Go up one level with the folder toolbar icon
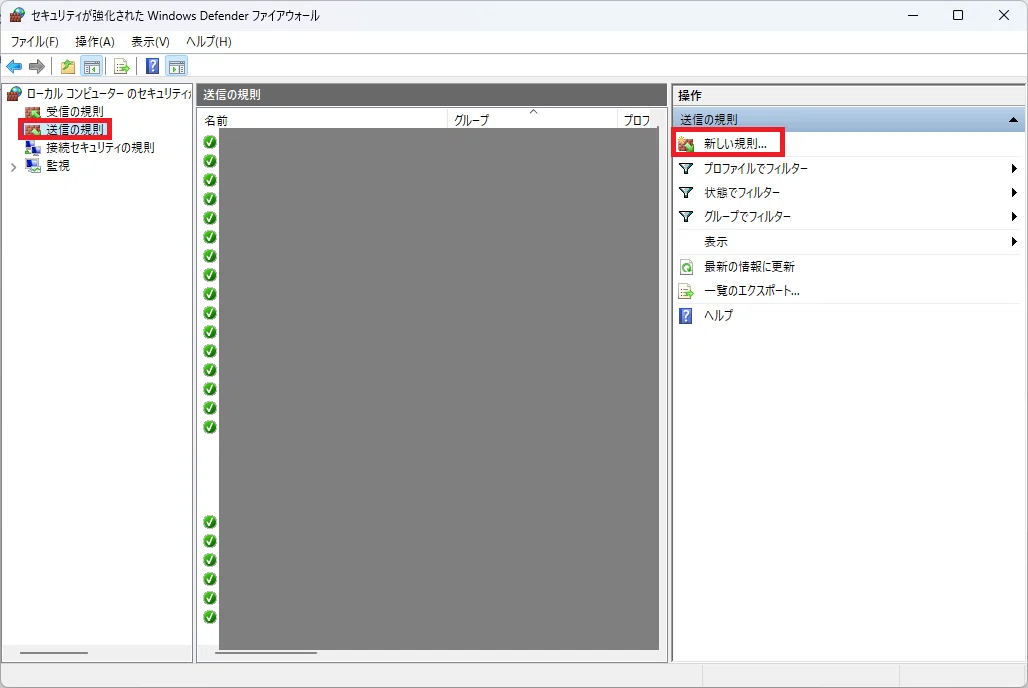The width and height of the screenshot is (1028, 688). (68, 66)
